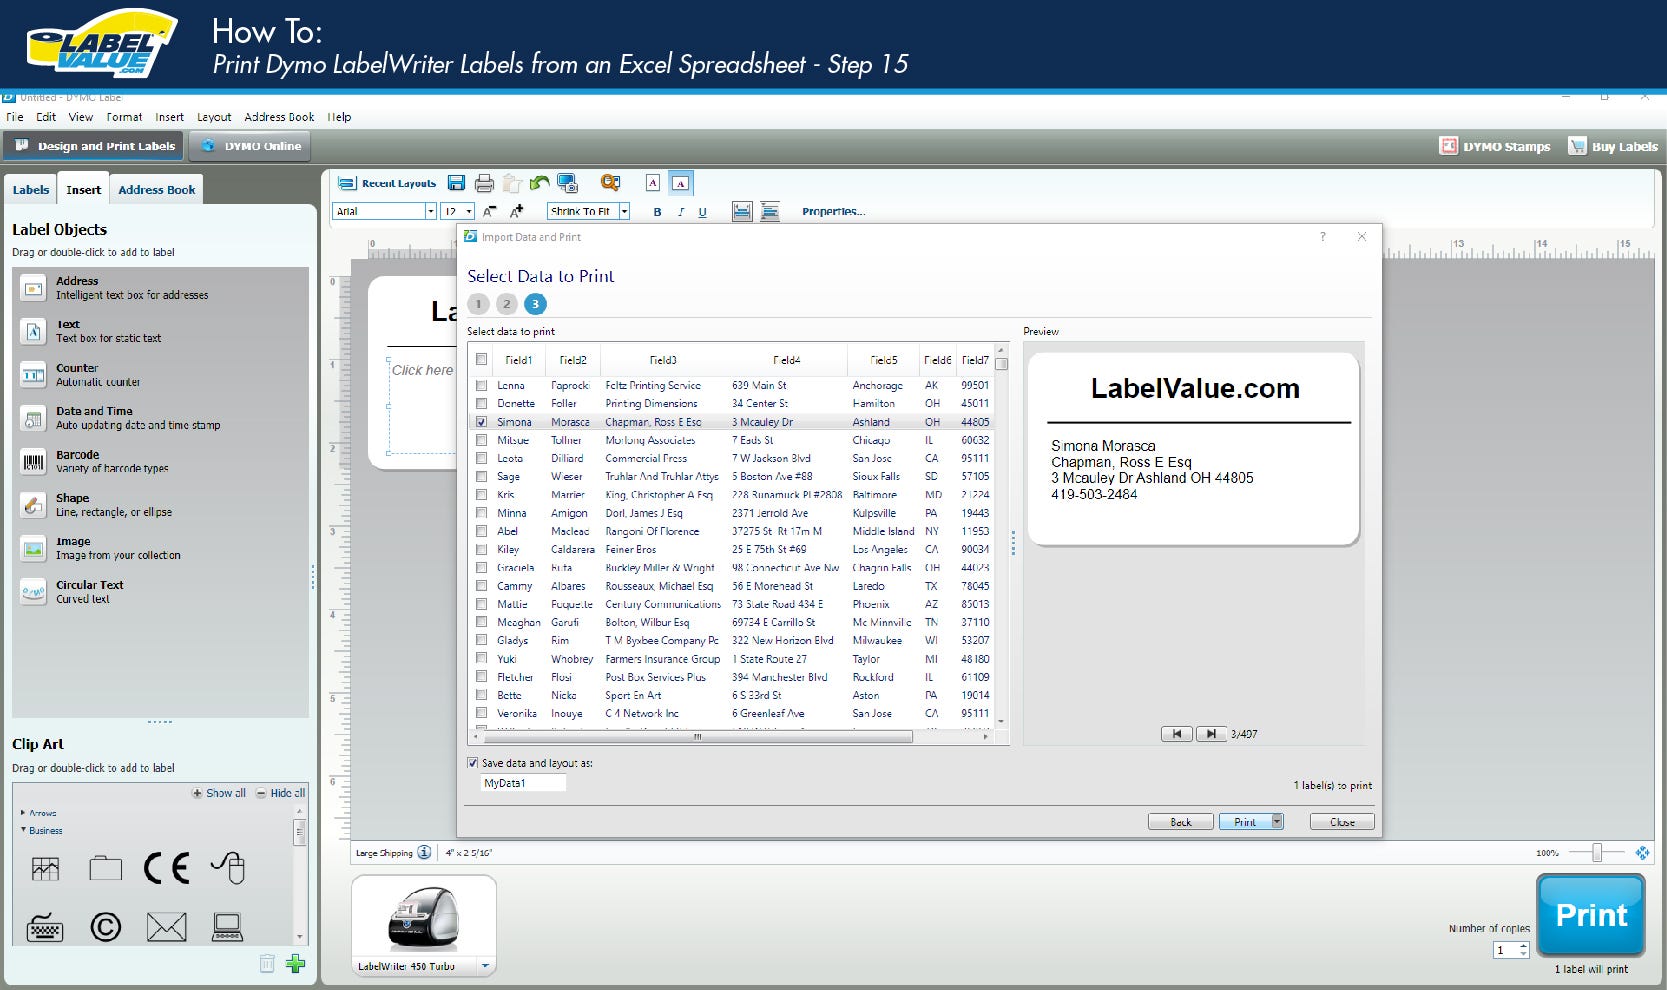Insert the copyright symbol clip art
The height and width of the screenshot is (990, 1667).
pos(105,927)
